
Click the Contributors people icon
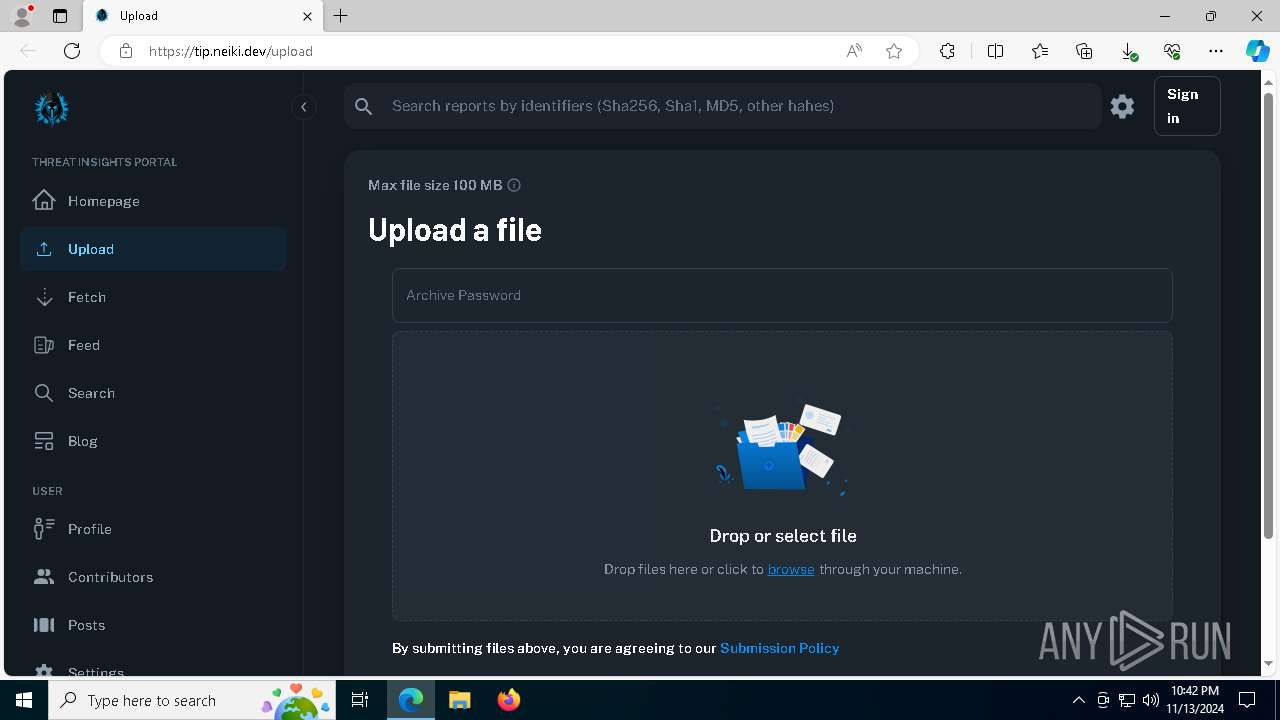(44, 577)
